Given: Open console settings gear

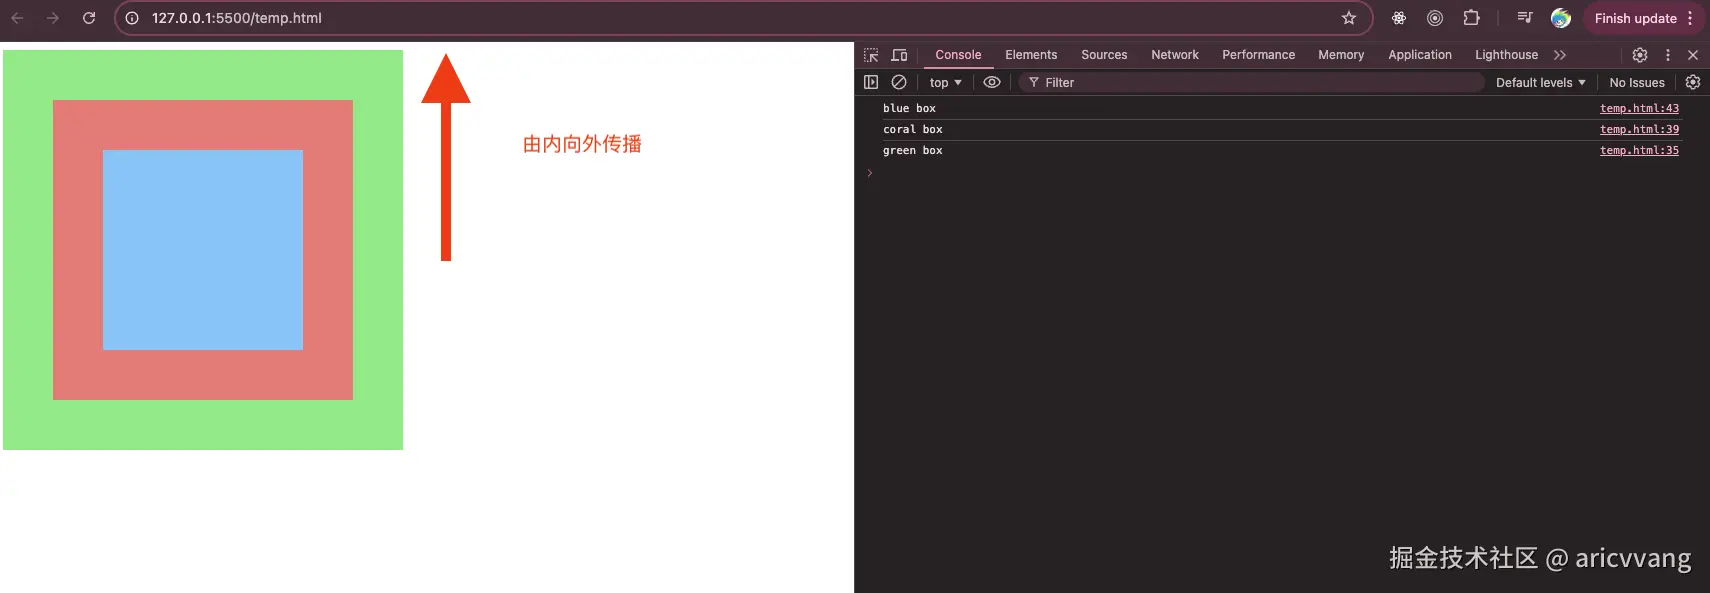Looking at the screenshot, I should [1693, 82].
